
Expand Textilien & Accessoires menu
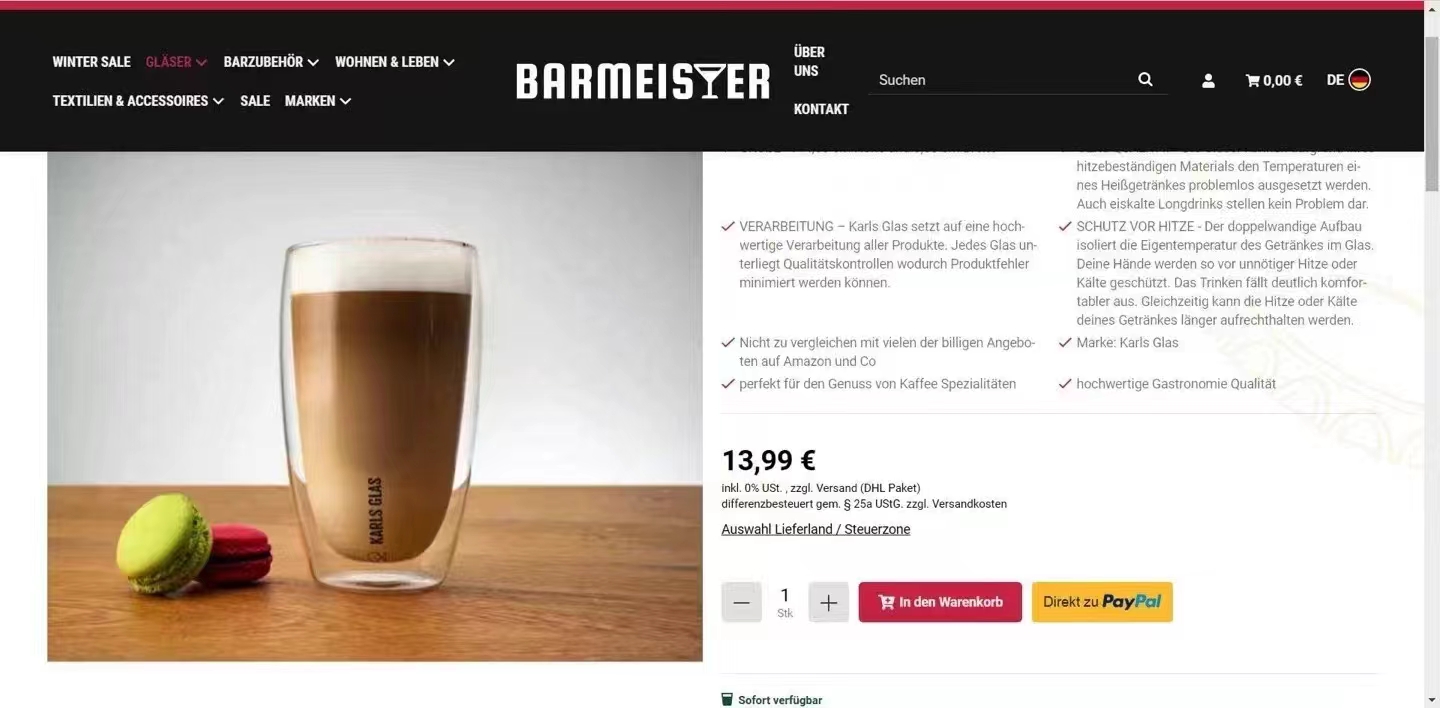tap(138, 101)
